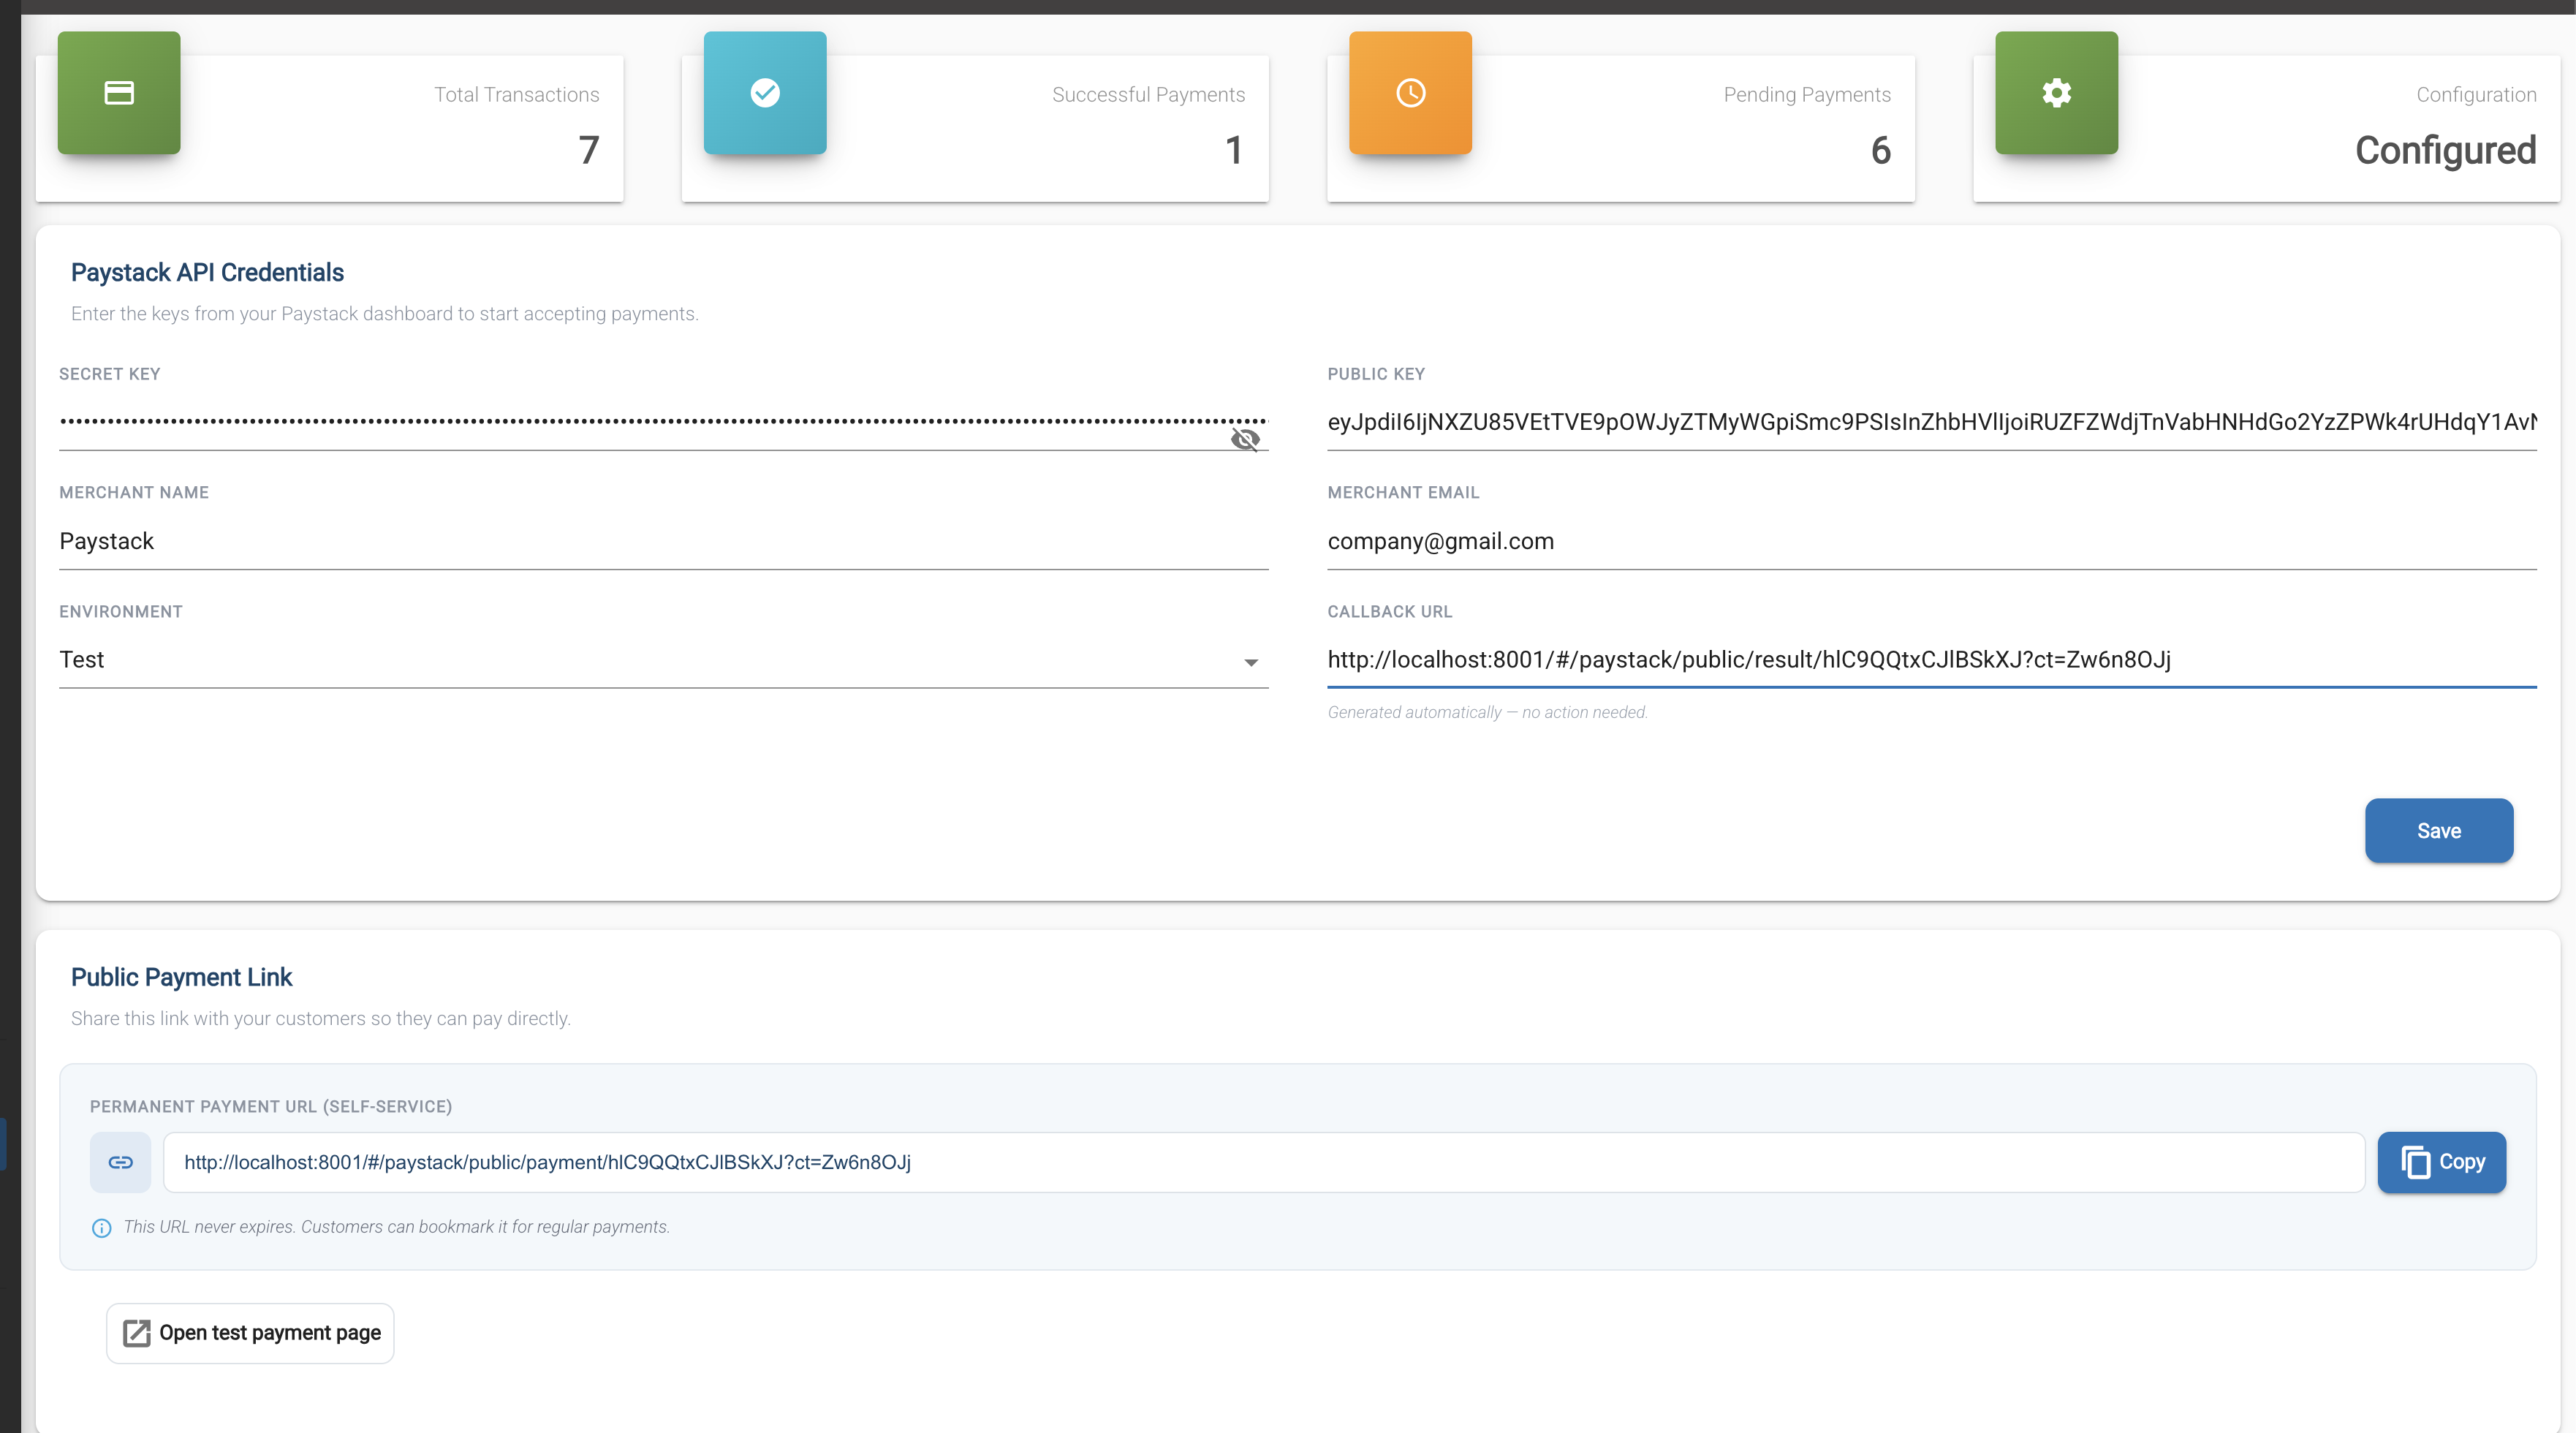Click the Successful Payments card title
Viewport: 2576px width, 1433px height.
pos(1148,94)
